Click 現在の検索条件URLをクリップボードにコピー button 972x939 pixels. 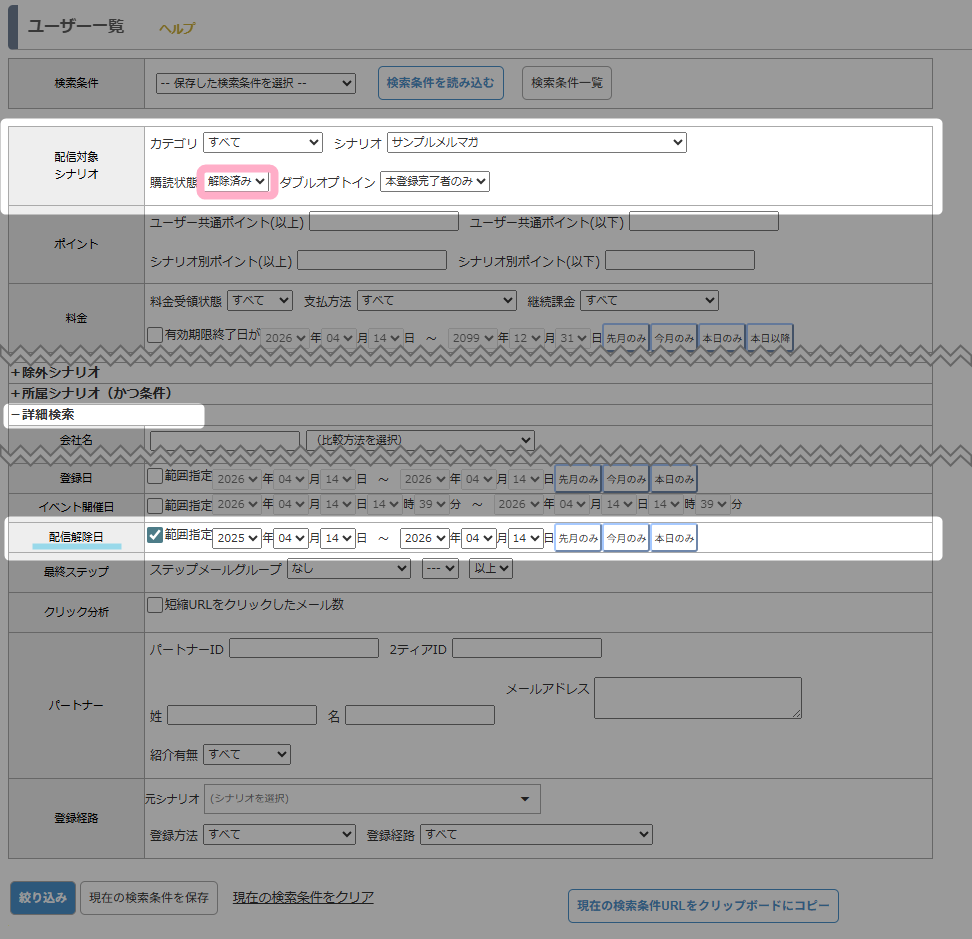click(703, 906)
